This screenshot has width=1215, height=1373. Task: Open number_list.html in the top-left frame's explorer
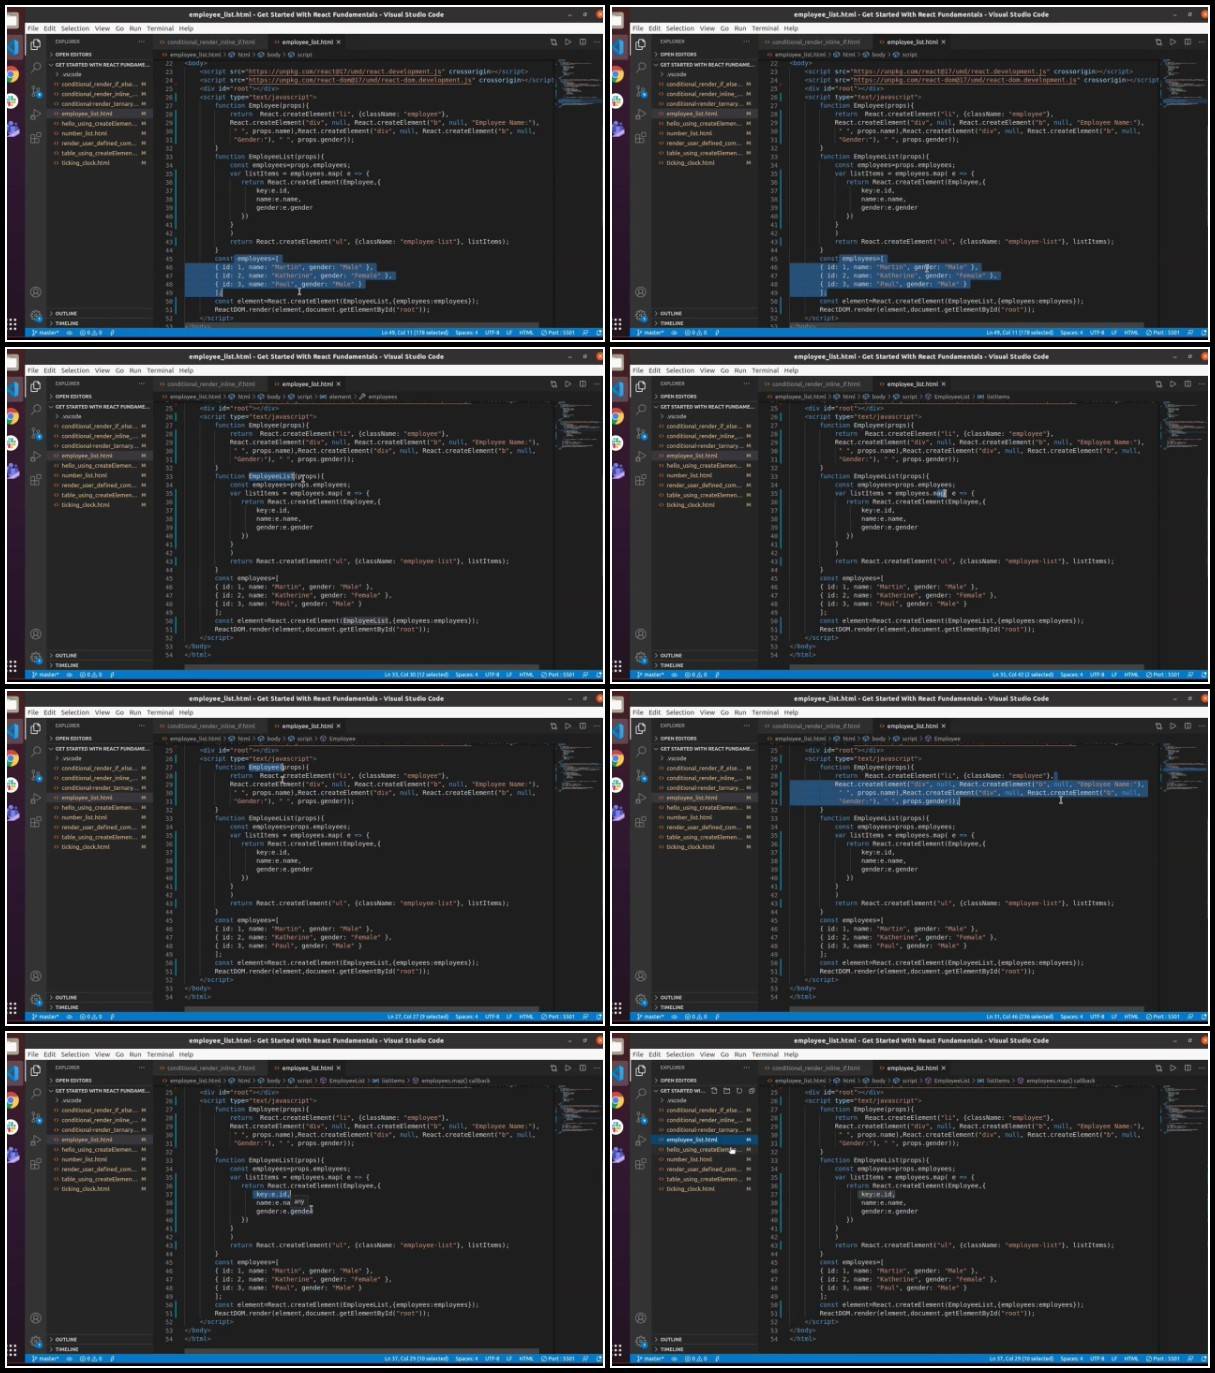click(x=84, y=133)
